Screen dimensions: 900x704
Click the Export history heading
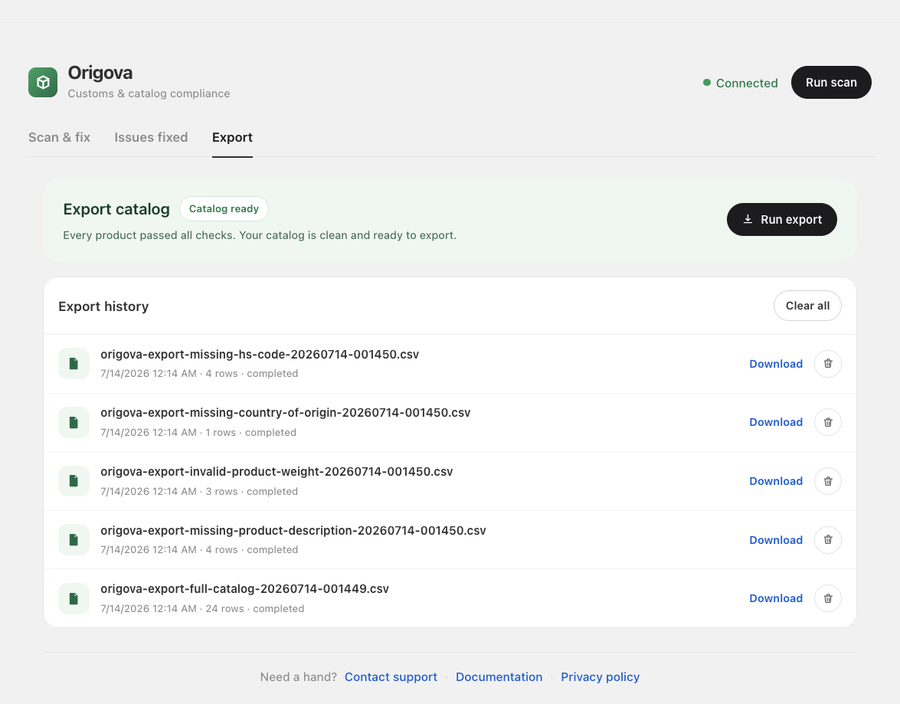[x=103, y=306]
